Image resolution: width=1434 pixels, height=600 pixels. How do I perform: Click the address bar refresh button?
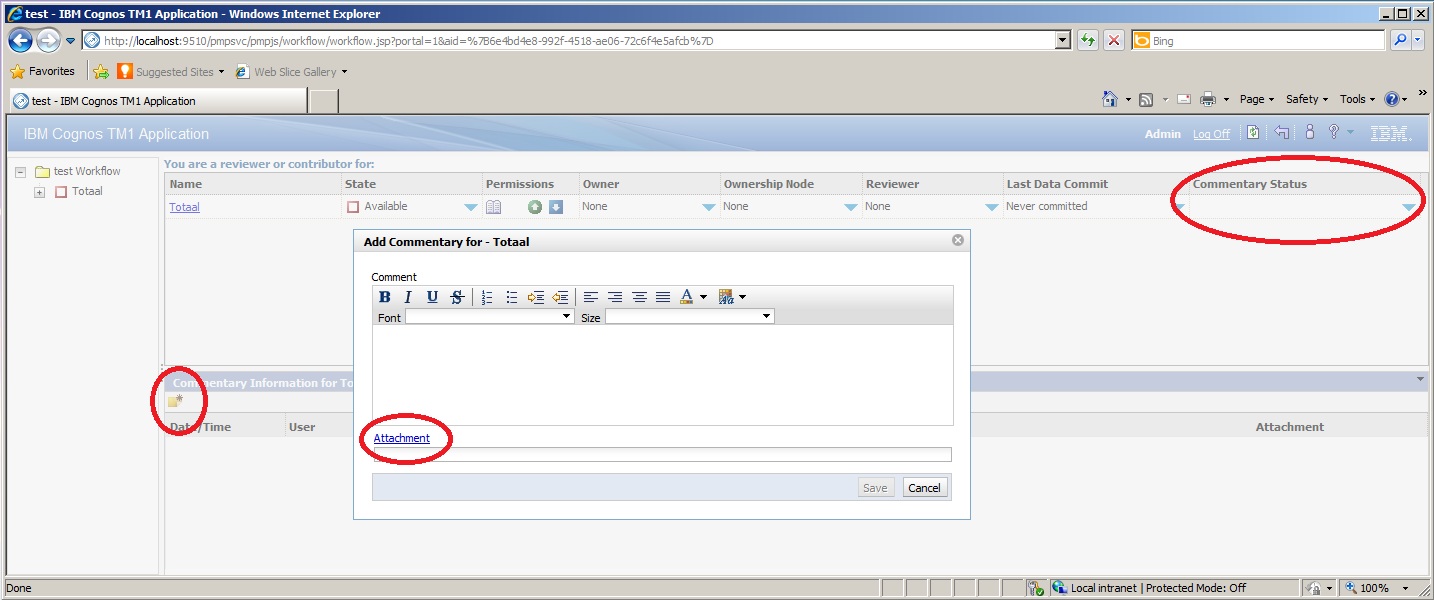tap(1088, 40)
